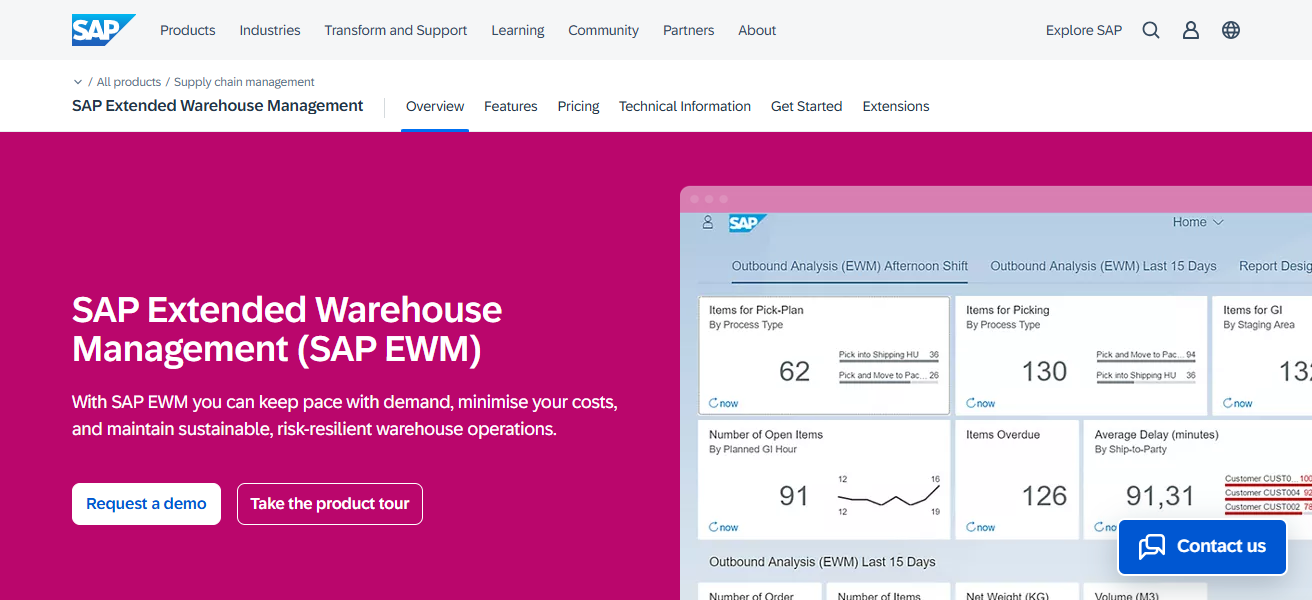Open the user account icon

(1191, 30)
